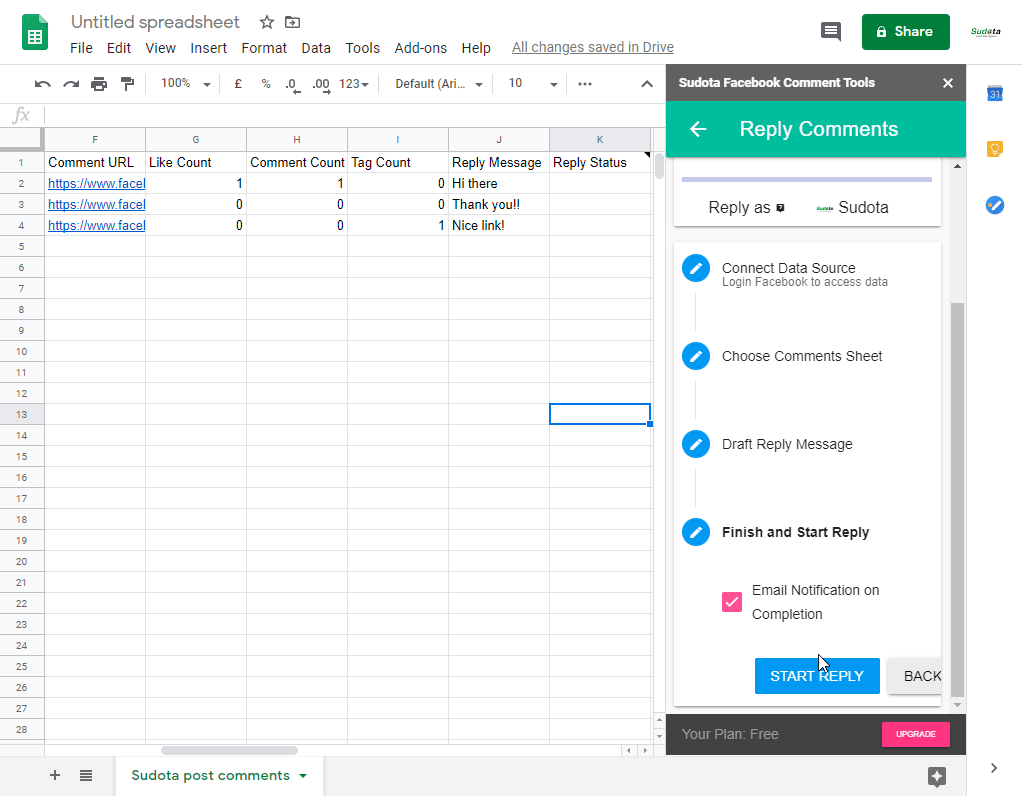Open the zoom 100% dropdown

point(186,84)
